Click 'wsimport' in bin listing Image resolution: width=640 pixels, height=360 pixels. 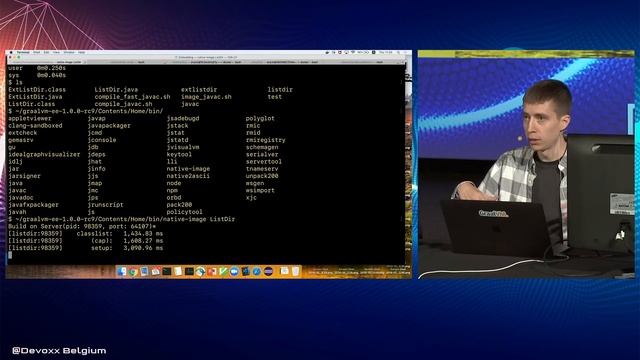260,191
